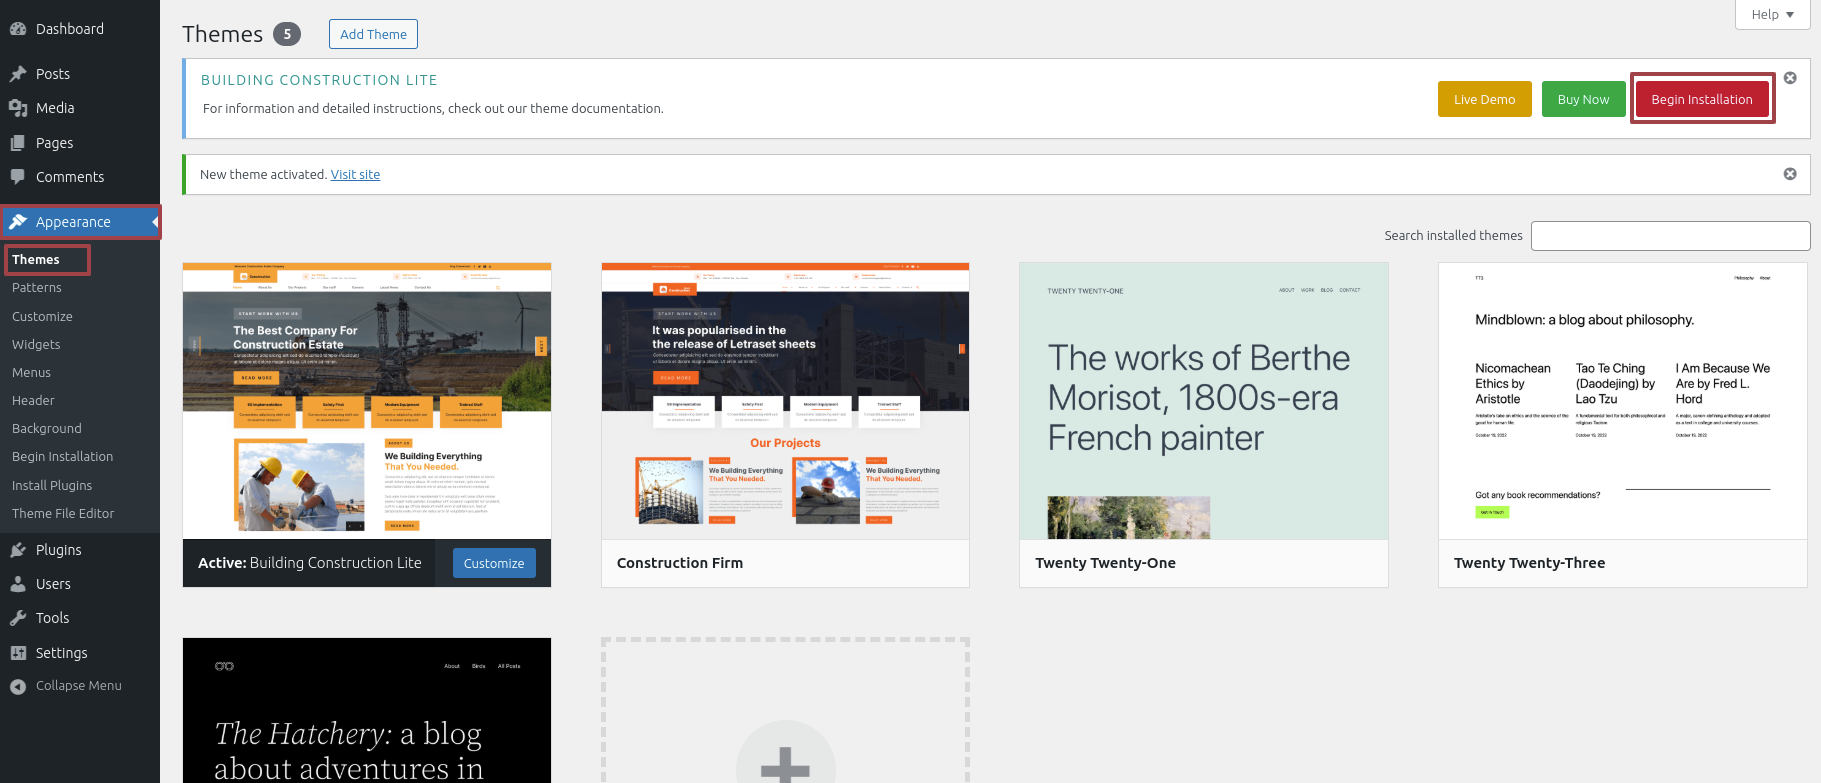Screen dimensions: 1821x783
Task: Click the Active: Building Construction Lite label
Action: 310,563
